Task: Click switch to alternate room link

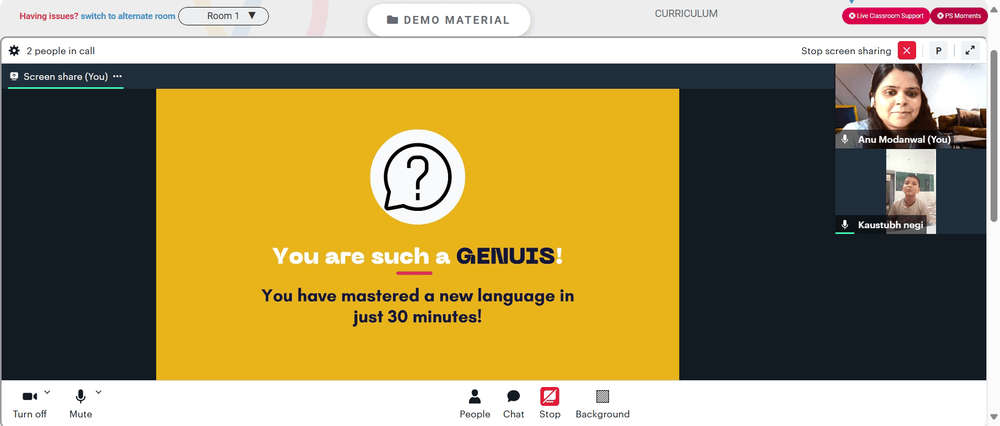Action: 128,16
